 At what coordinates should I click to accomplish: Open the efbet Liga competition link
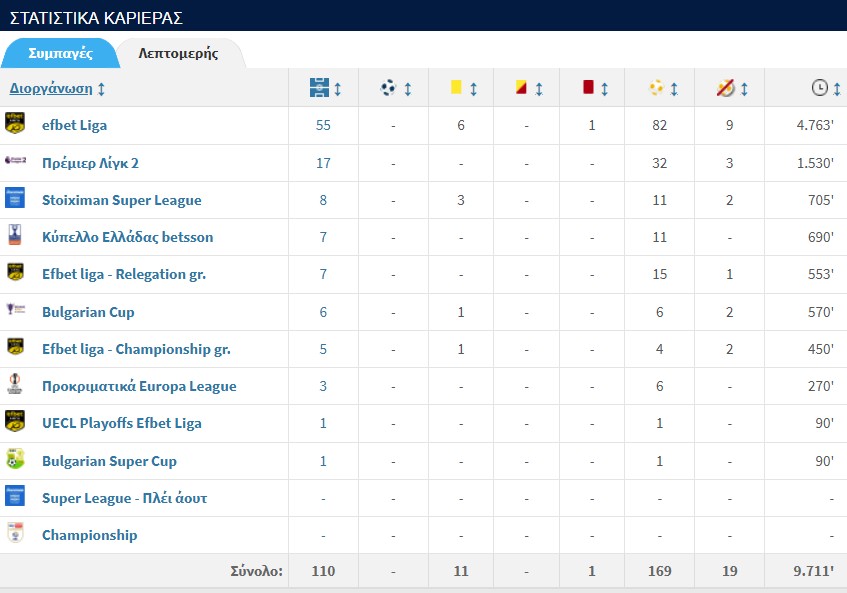(74, 125)
